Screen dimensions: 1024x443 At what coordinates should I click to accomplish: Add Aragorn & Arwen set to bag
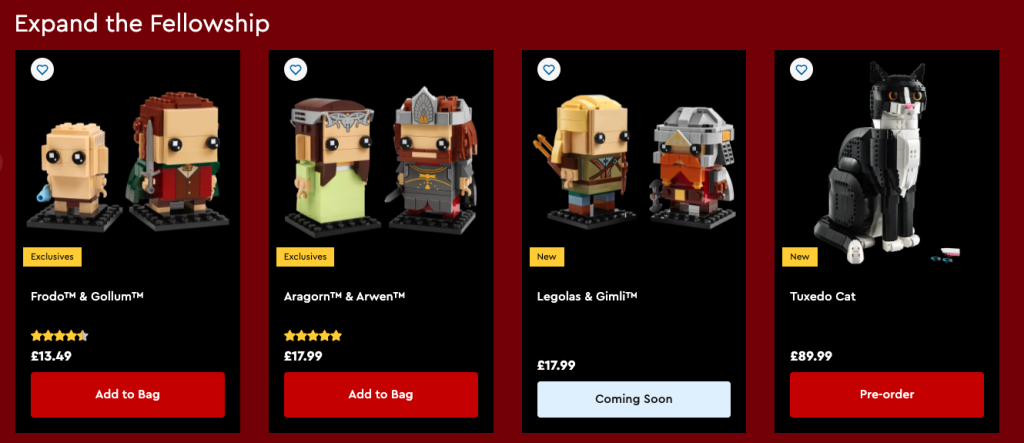[x=381, y=395]
